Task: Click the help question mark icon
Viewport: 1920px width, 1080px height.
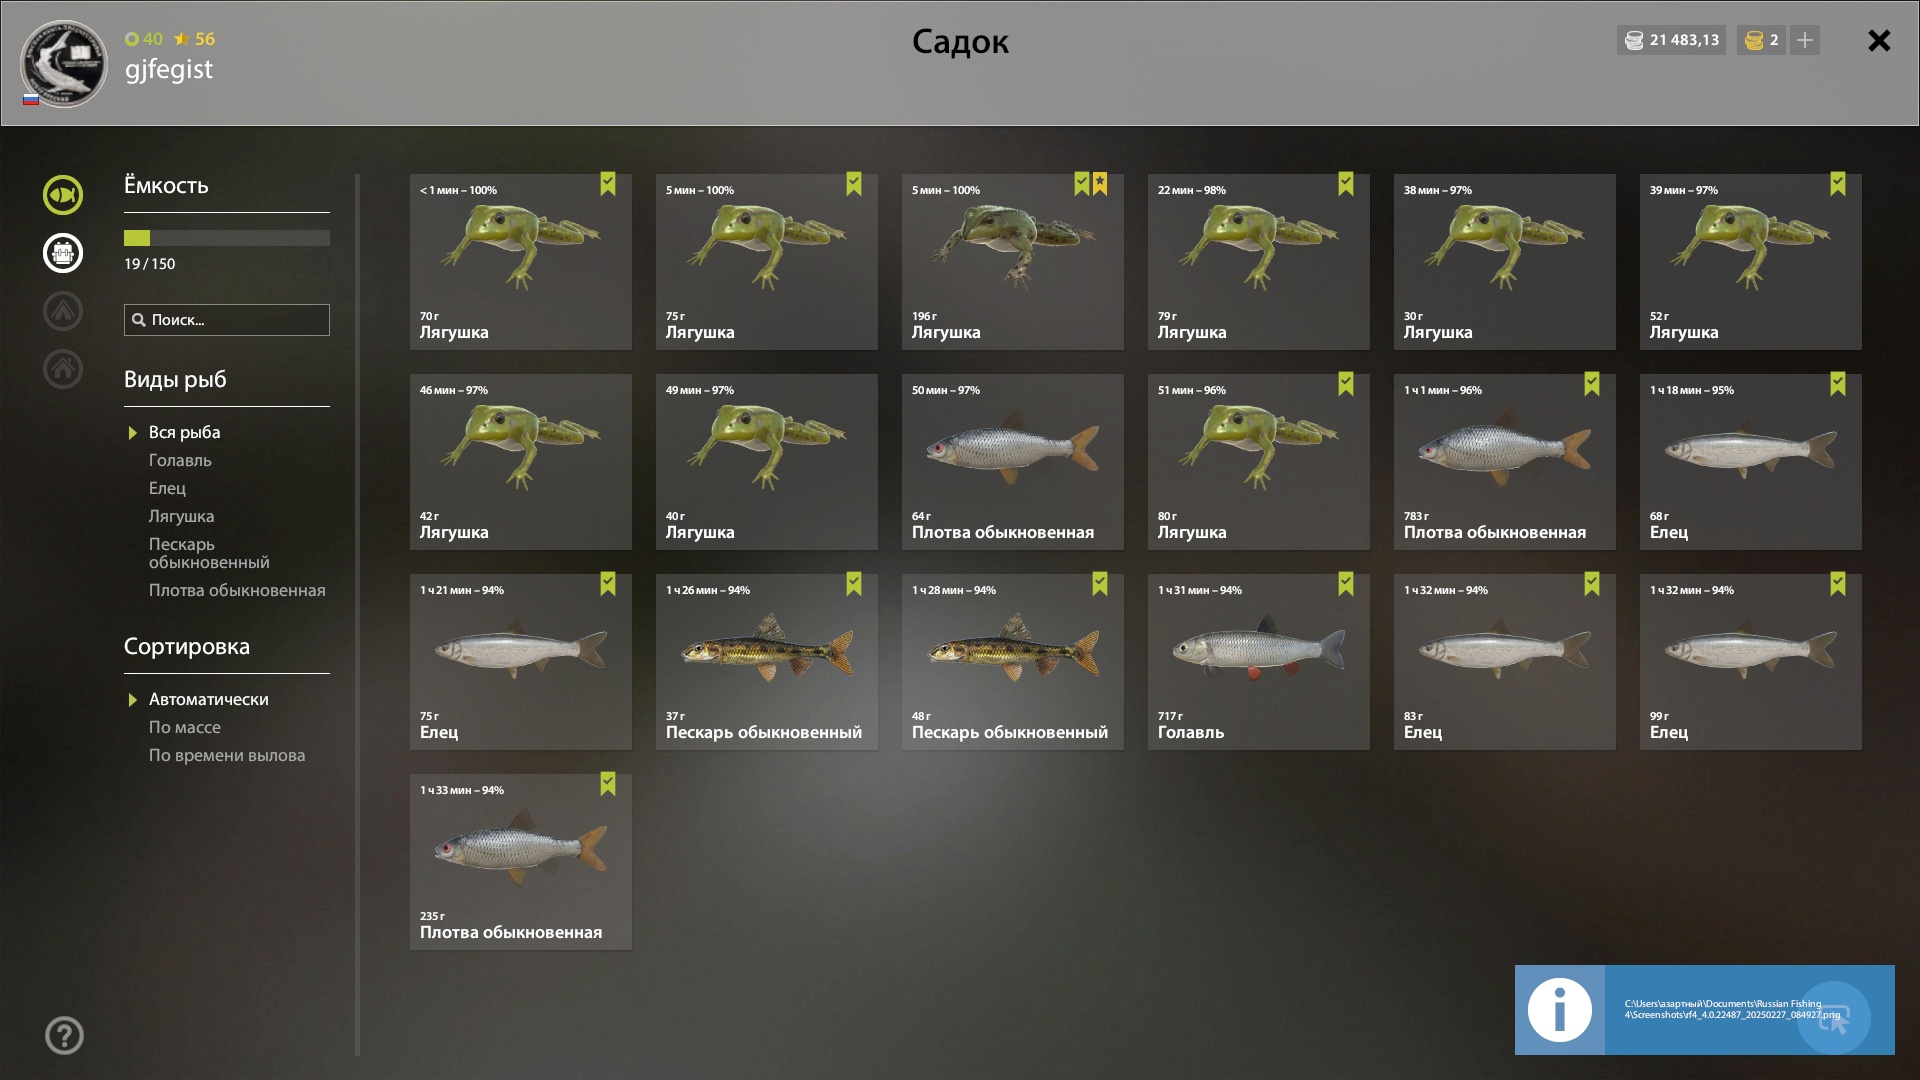Action: pos(64,1036)
